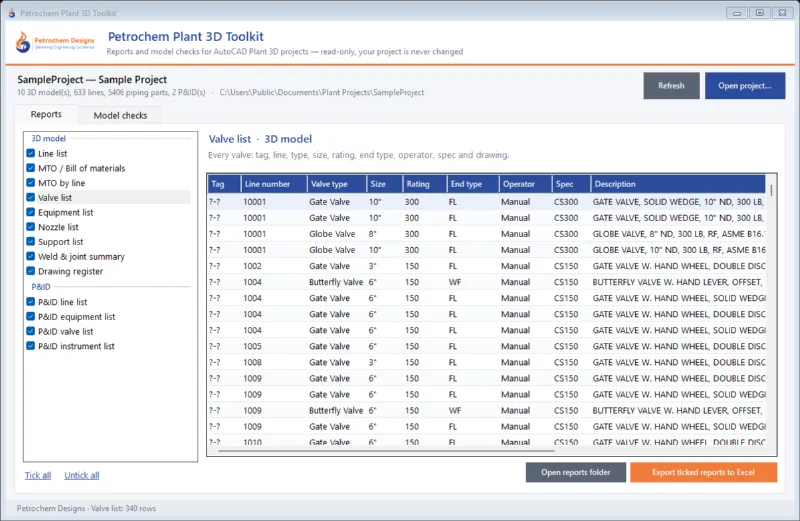Export ticked reports to Excel
Image resolution: width=800 pixels, height=521 pixels.
(x=704, y=473)
